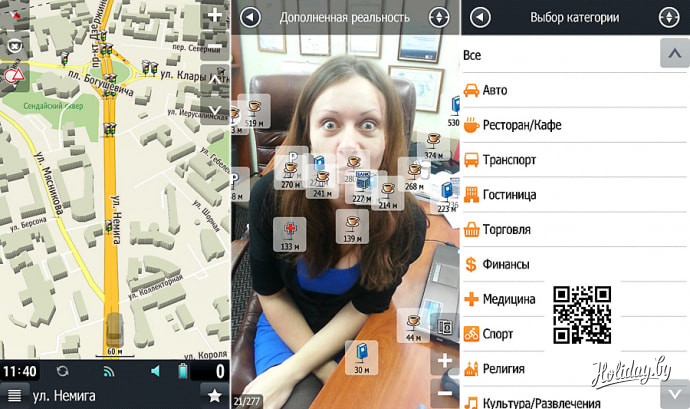Collapse the Все category list

[x=673, y=54]
